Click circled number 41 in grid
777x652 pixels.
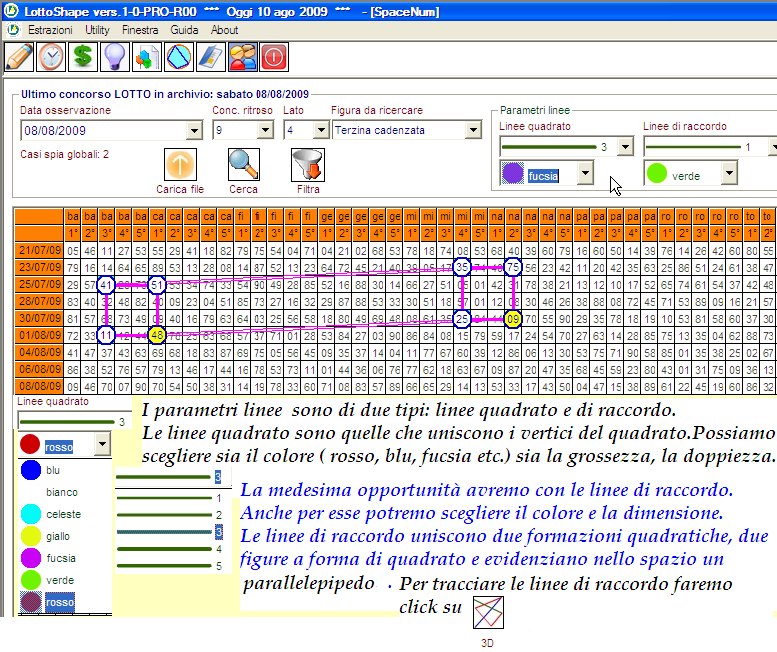click(x=106, y=285)
